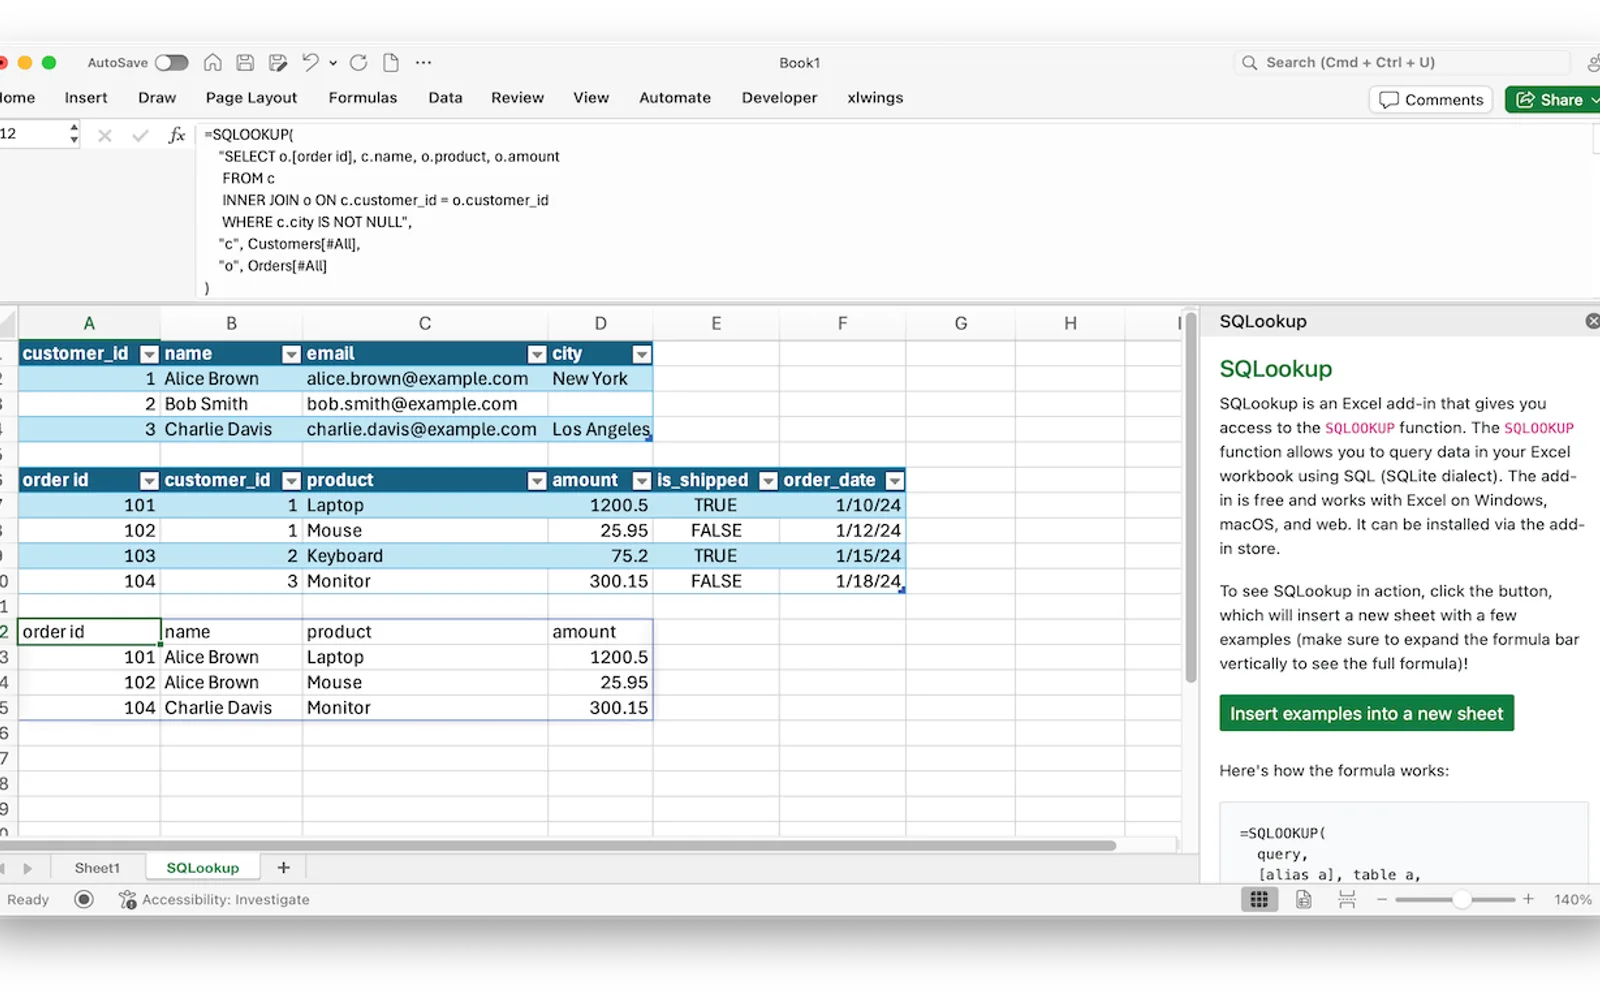Click the zoom out minus icon
1600x1000 pixels.
tap(1382, 900)
